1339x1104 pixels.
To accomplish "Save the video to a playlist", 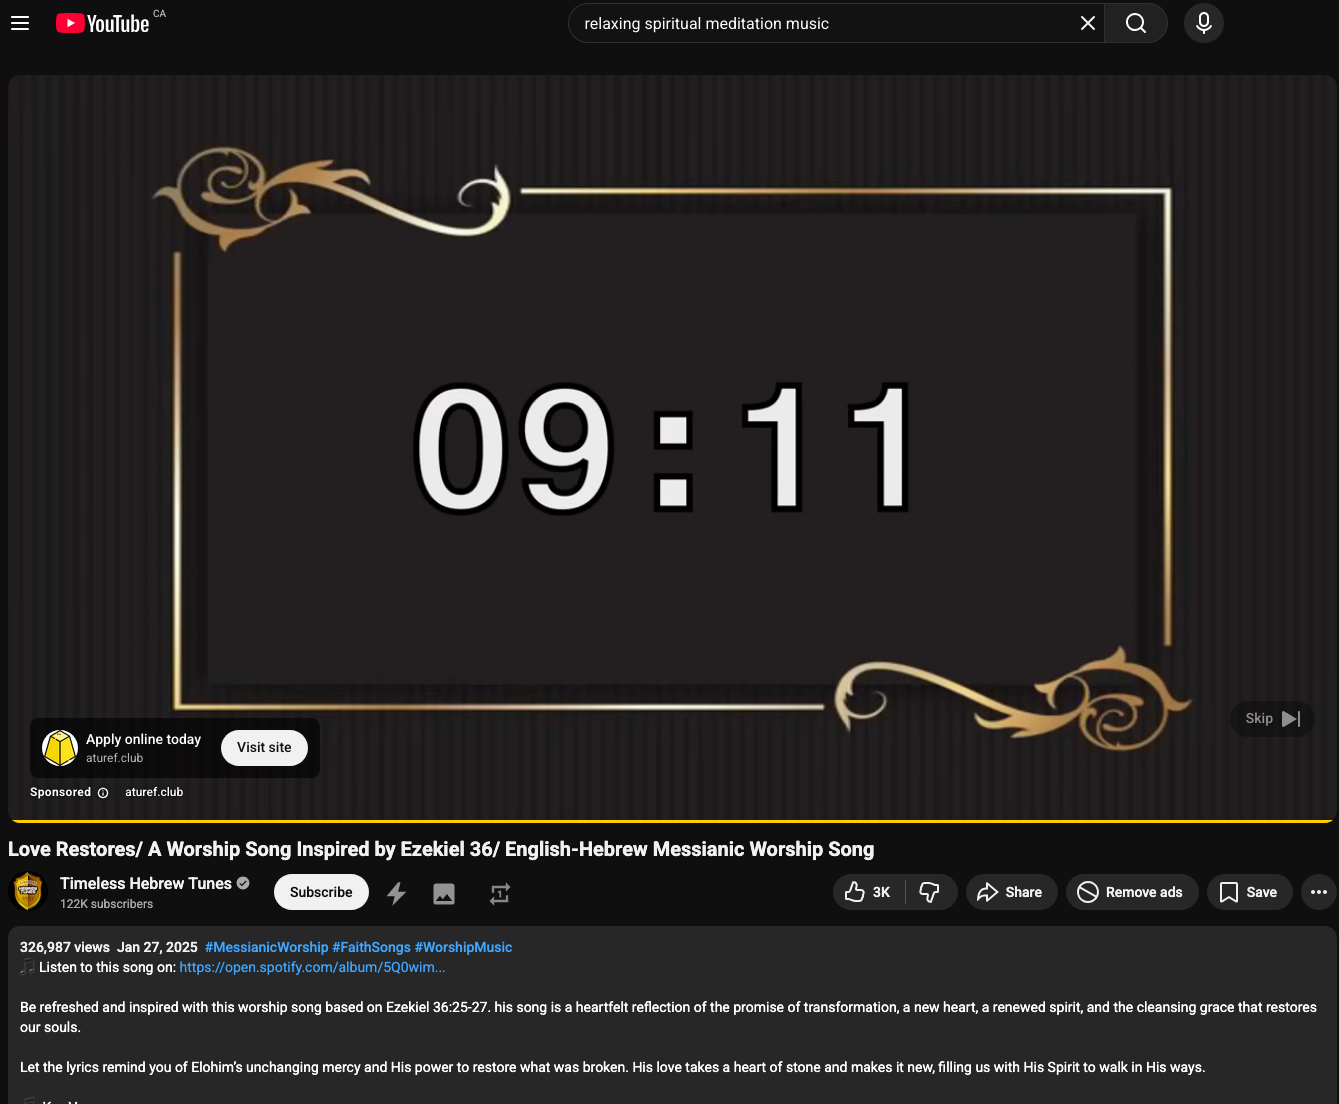I will [1249, 892].
